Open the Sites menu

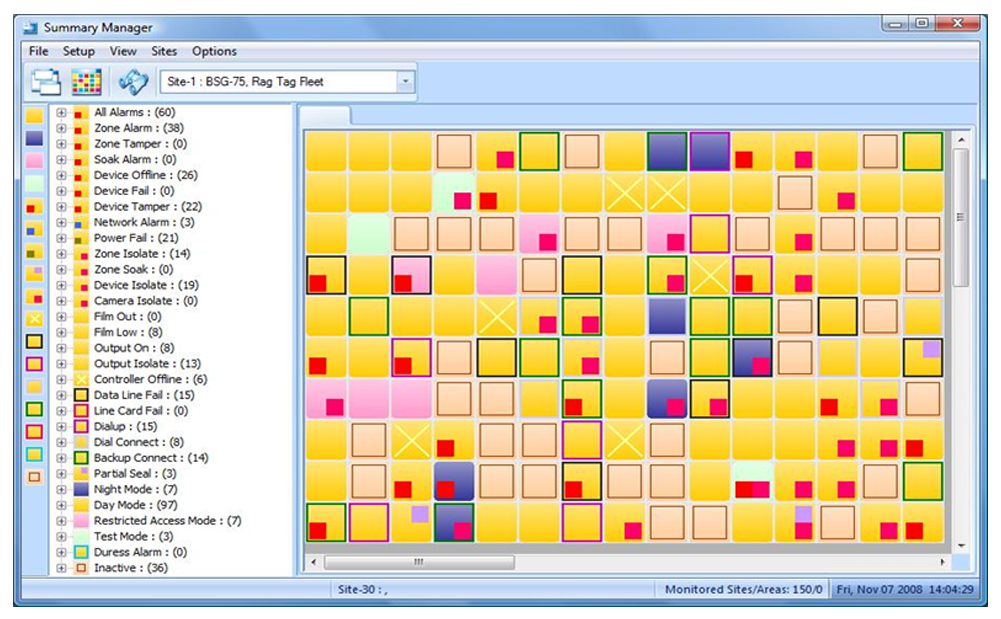[163, 51]
